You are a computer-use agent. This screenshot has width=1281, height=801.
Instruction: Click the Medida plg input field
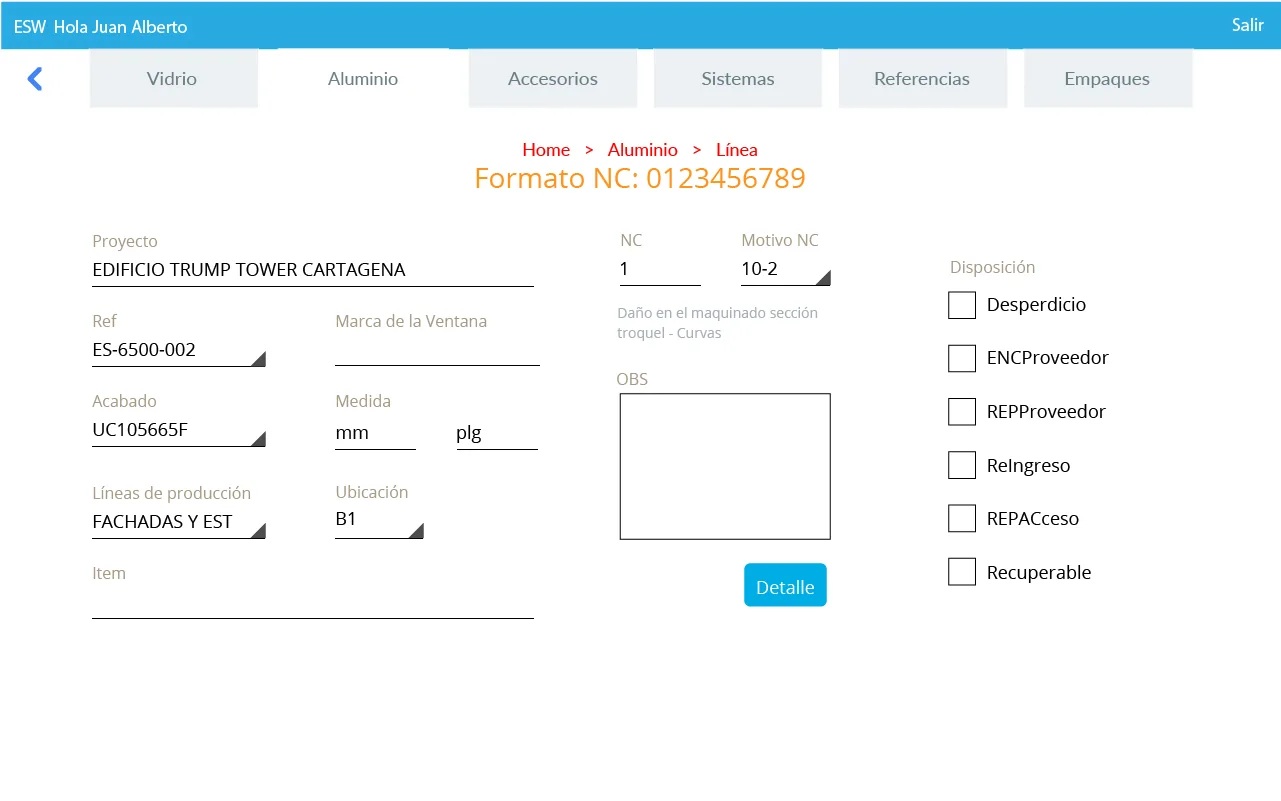[497, 434]
